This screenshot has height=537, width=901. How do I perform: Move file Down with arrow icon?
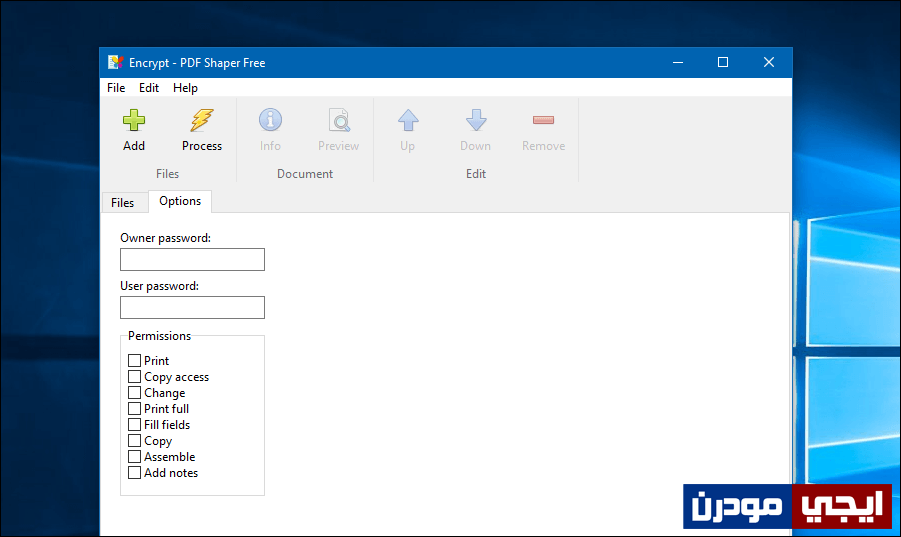[x=476, y=121]
